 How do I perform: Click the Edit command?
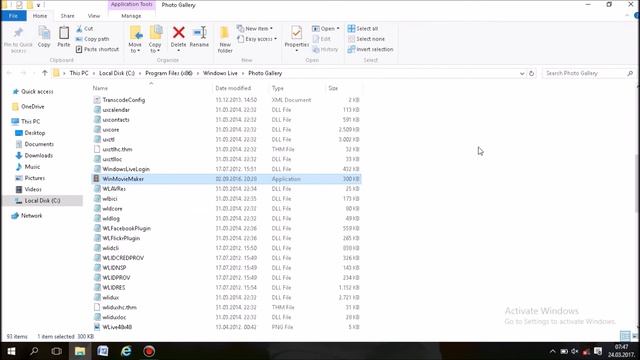pos(322,39)
